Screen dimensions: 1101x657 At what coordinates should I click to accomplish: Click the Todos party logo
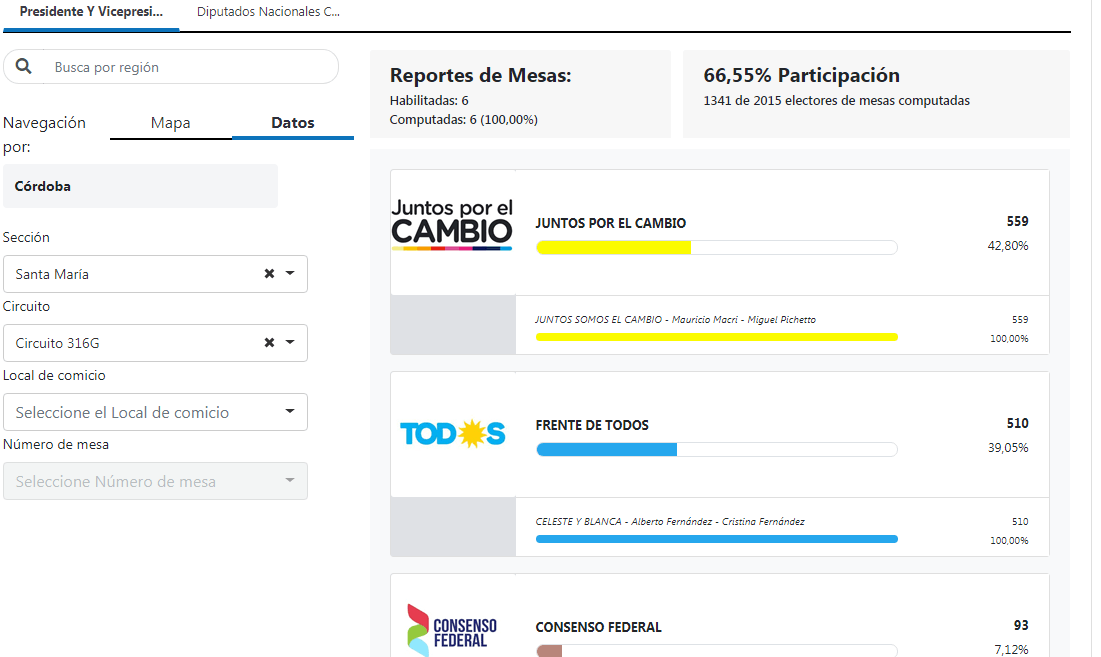point(453,434)
